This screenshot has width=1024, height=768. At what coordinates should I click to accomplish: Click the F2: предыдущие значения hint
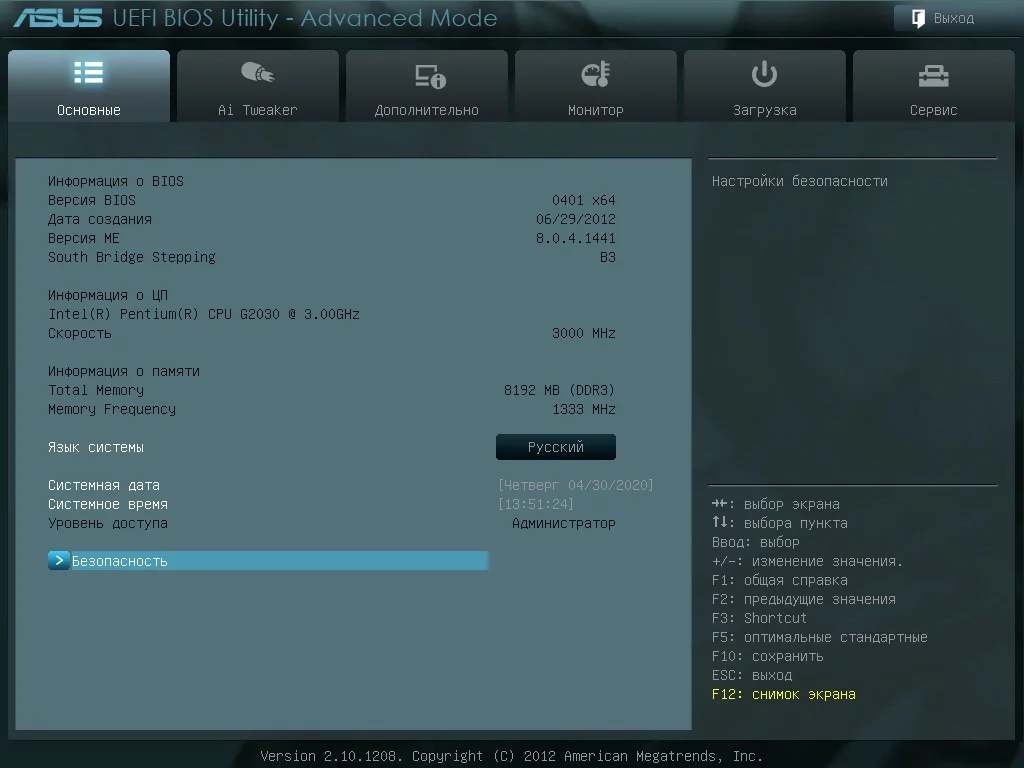pyautogui.click(x=804, y=599)
